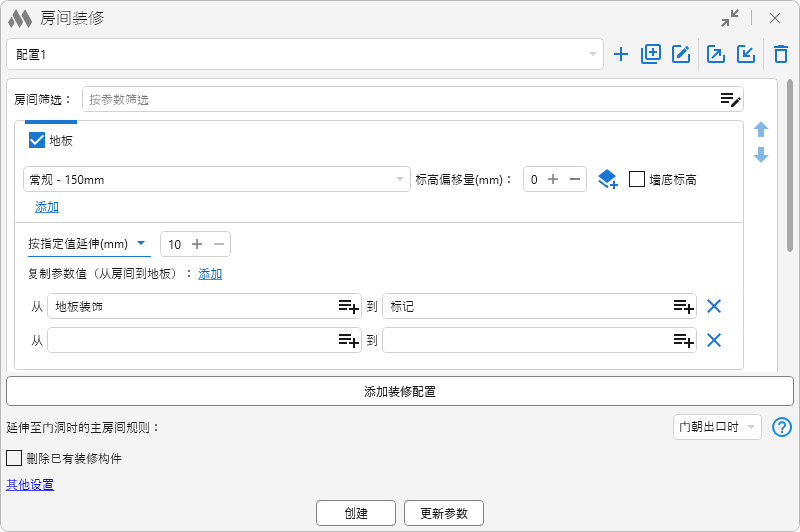This screenshot has height=532, width=800.
Task: Import a configuration
Action: (x=746, y=55)
